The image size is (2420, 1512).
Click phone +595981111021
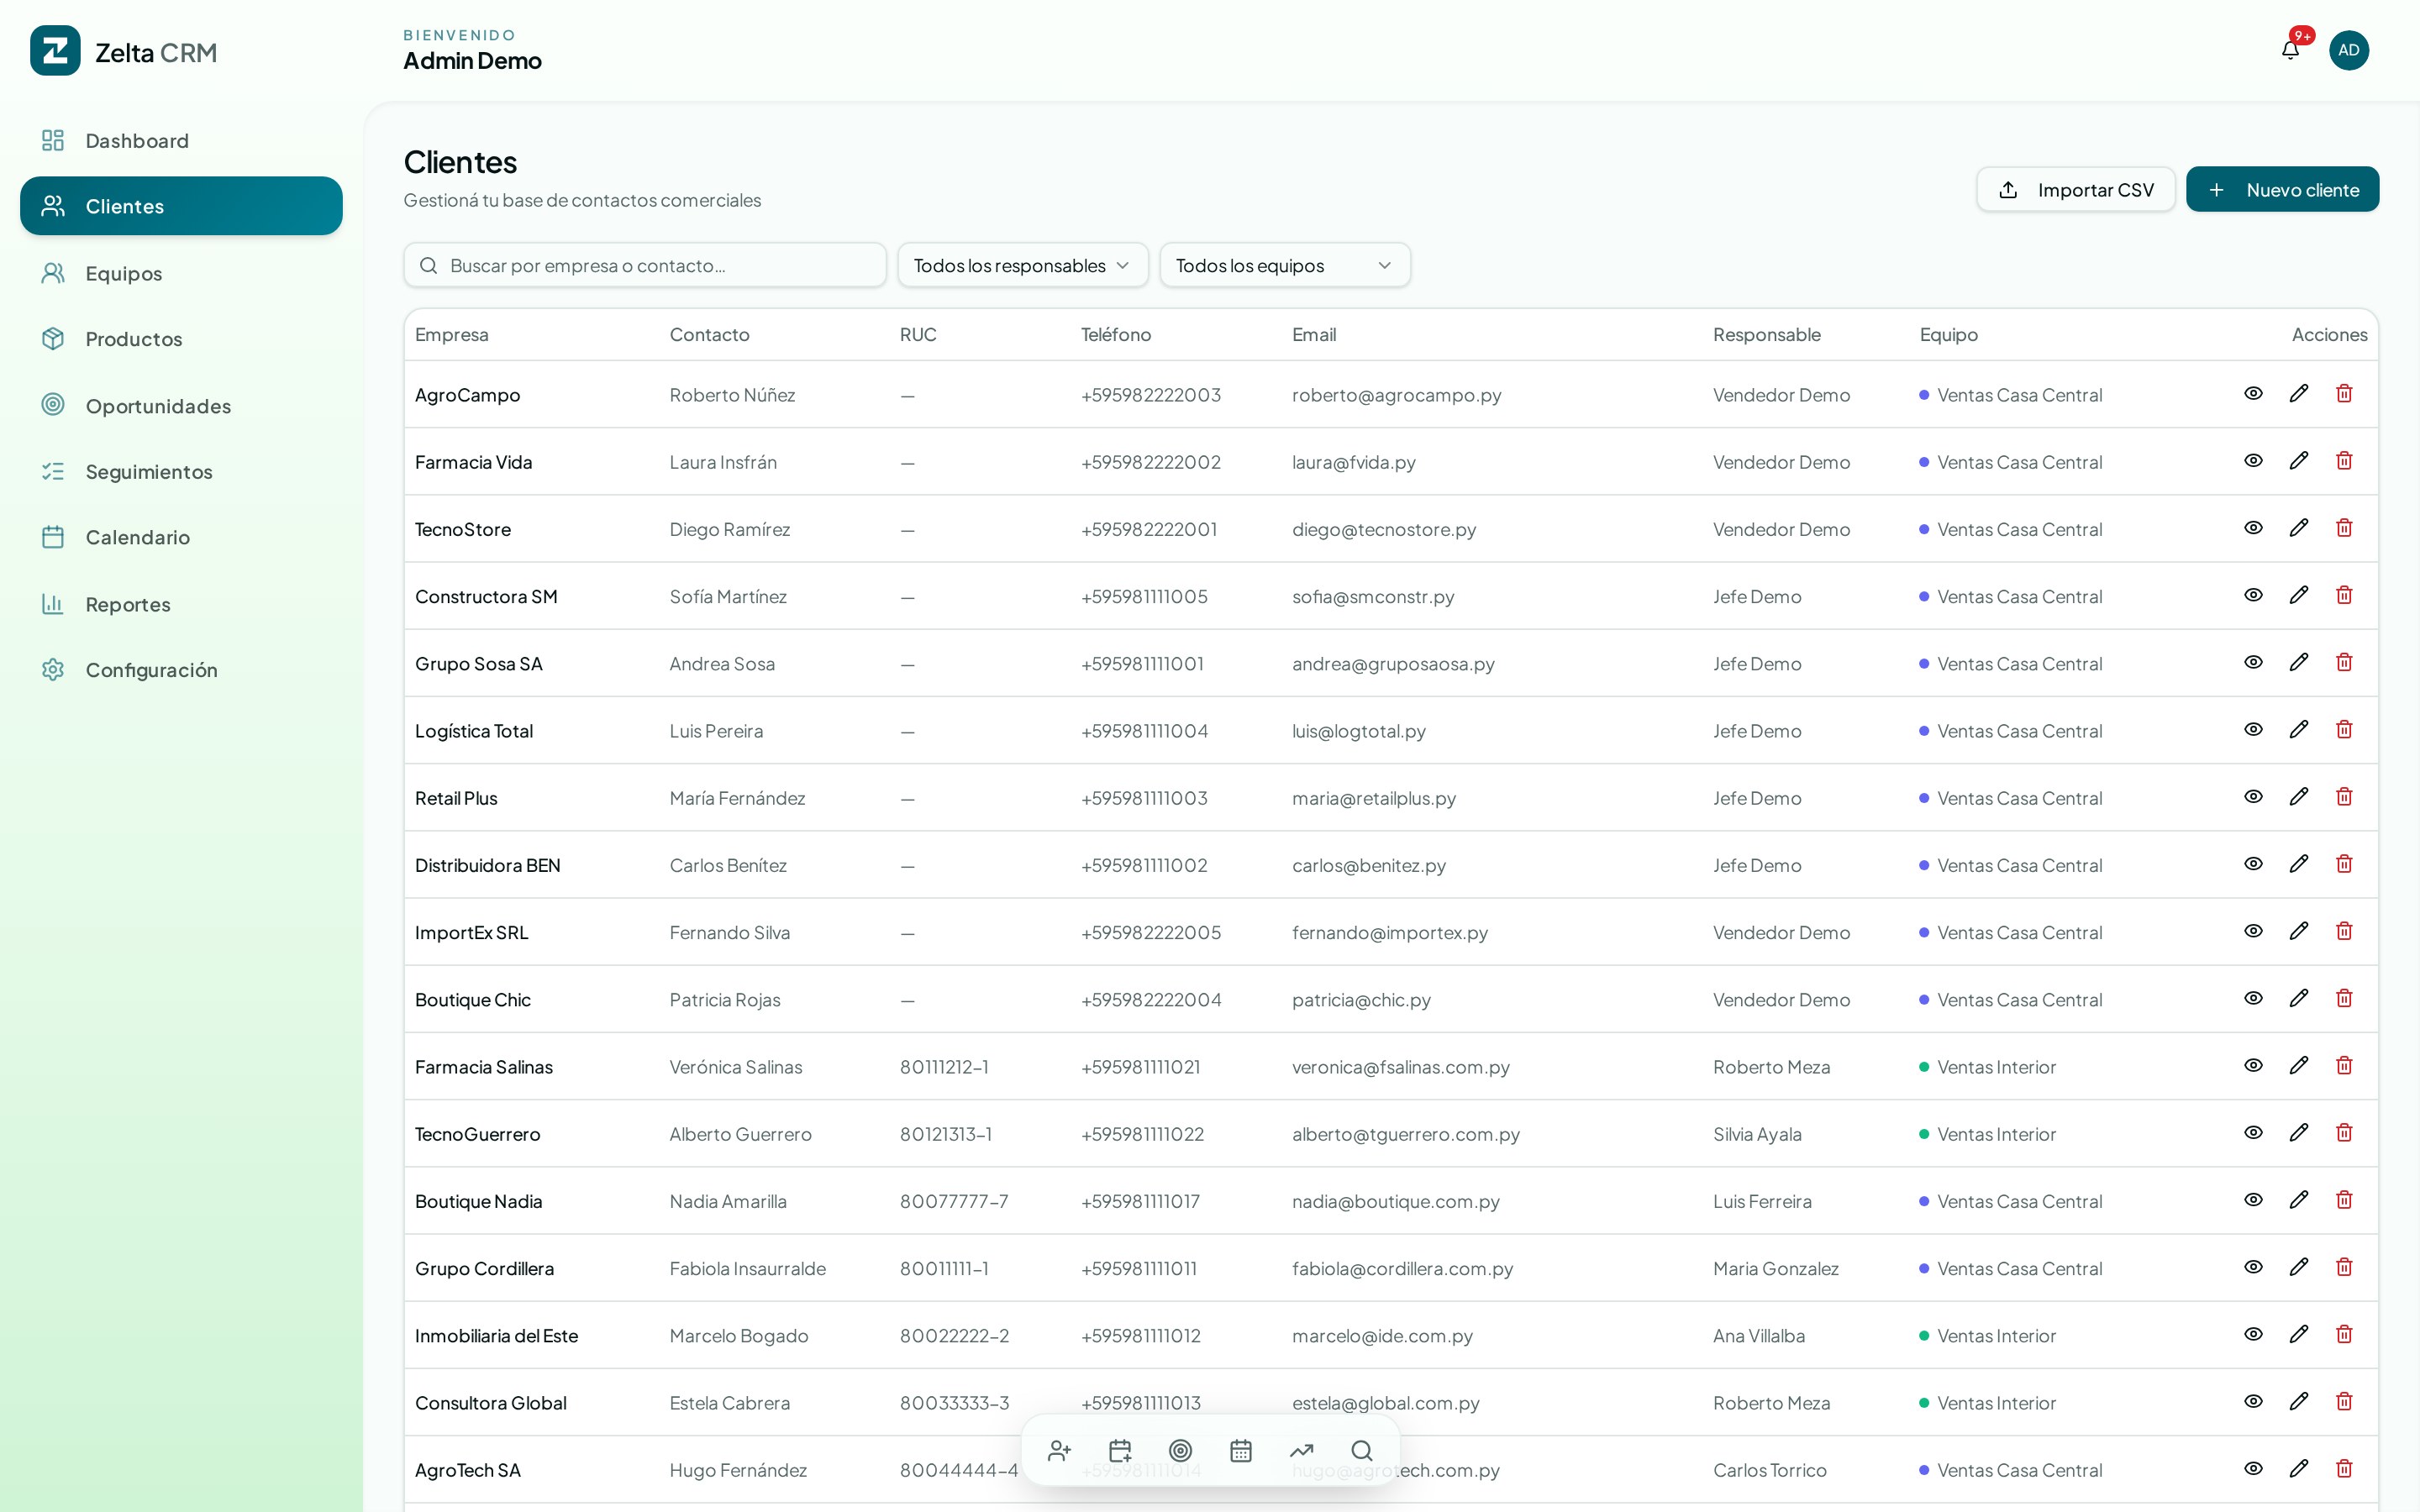click(x=1140, y=1067)
